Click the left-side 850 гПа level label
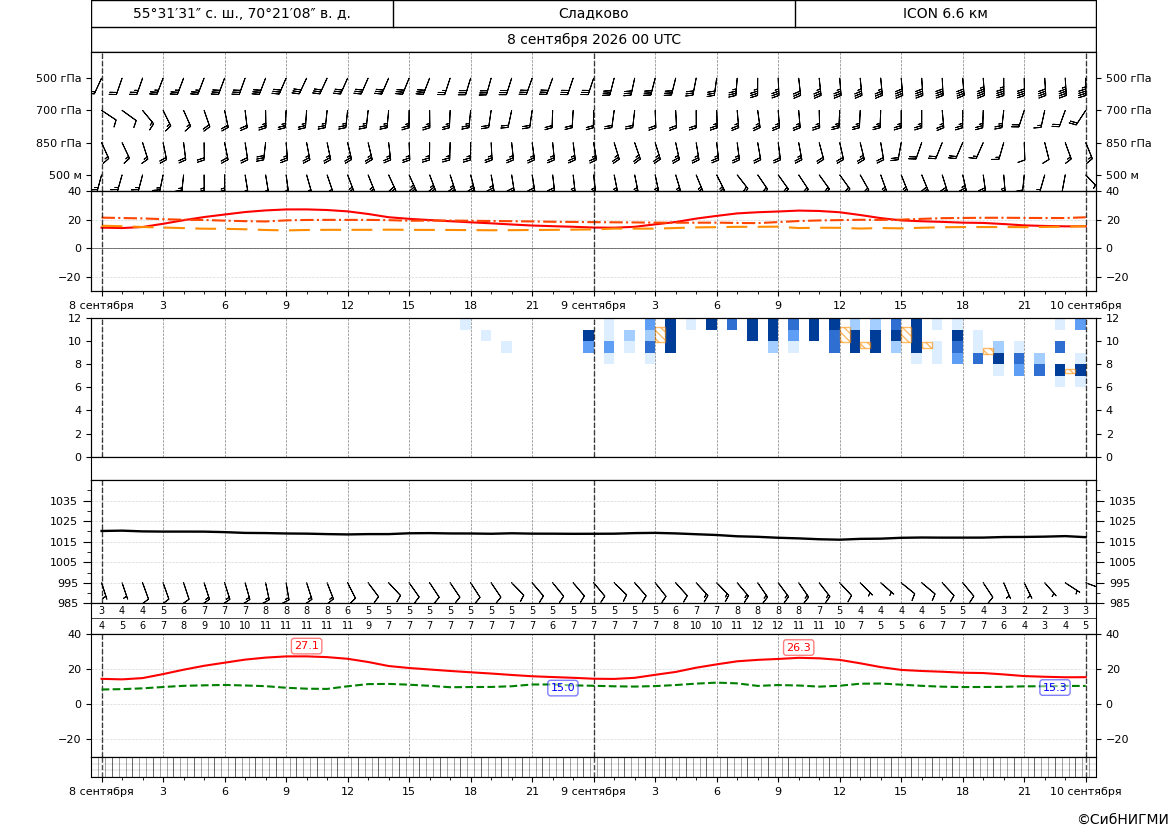The width and height of the screenshot is (1169, 827). [58, 143]
